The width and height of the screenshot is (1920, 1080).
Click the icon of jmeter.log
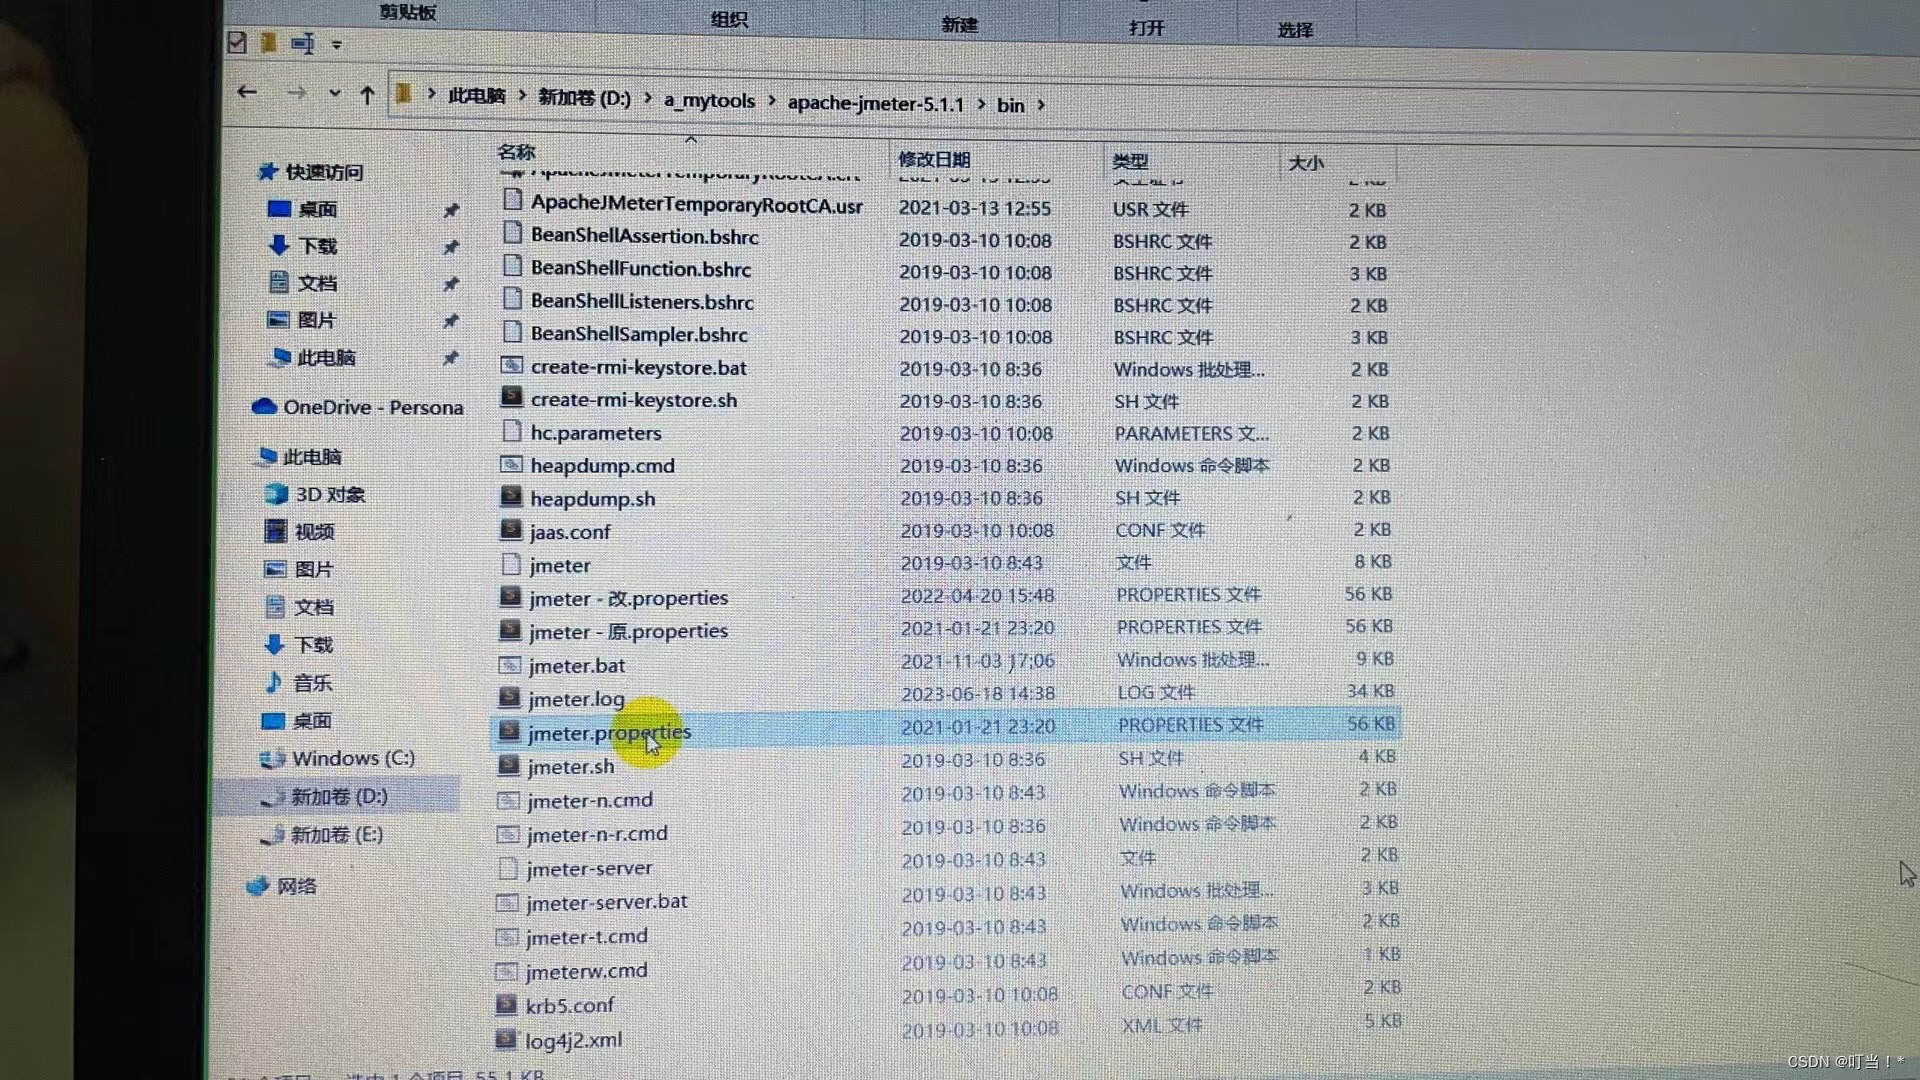point(510,697)
